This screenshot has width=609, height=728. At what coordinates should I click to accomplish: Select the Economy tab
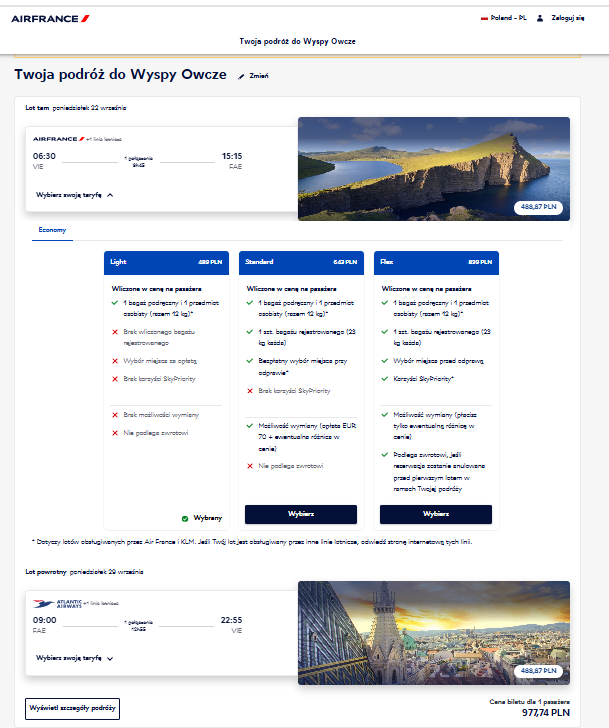click(x=52, y=230)
